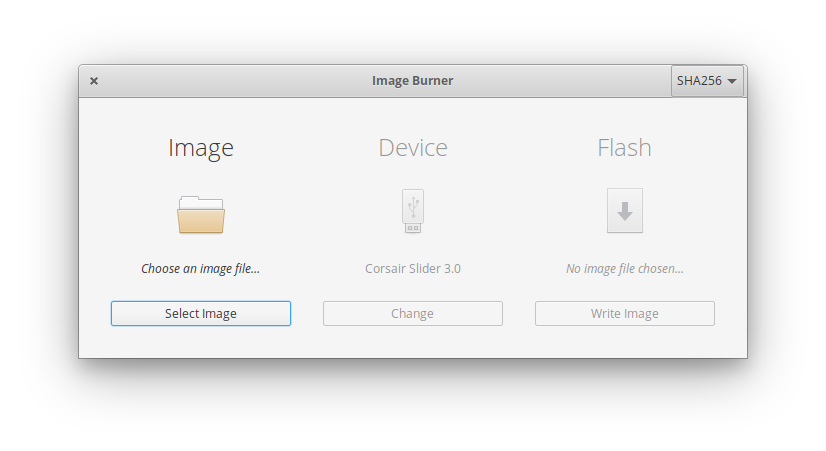Click the folder icon under Image
Image resolution: width=826 pixels, height=451 pixels.
(201, 214)
